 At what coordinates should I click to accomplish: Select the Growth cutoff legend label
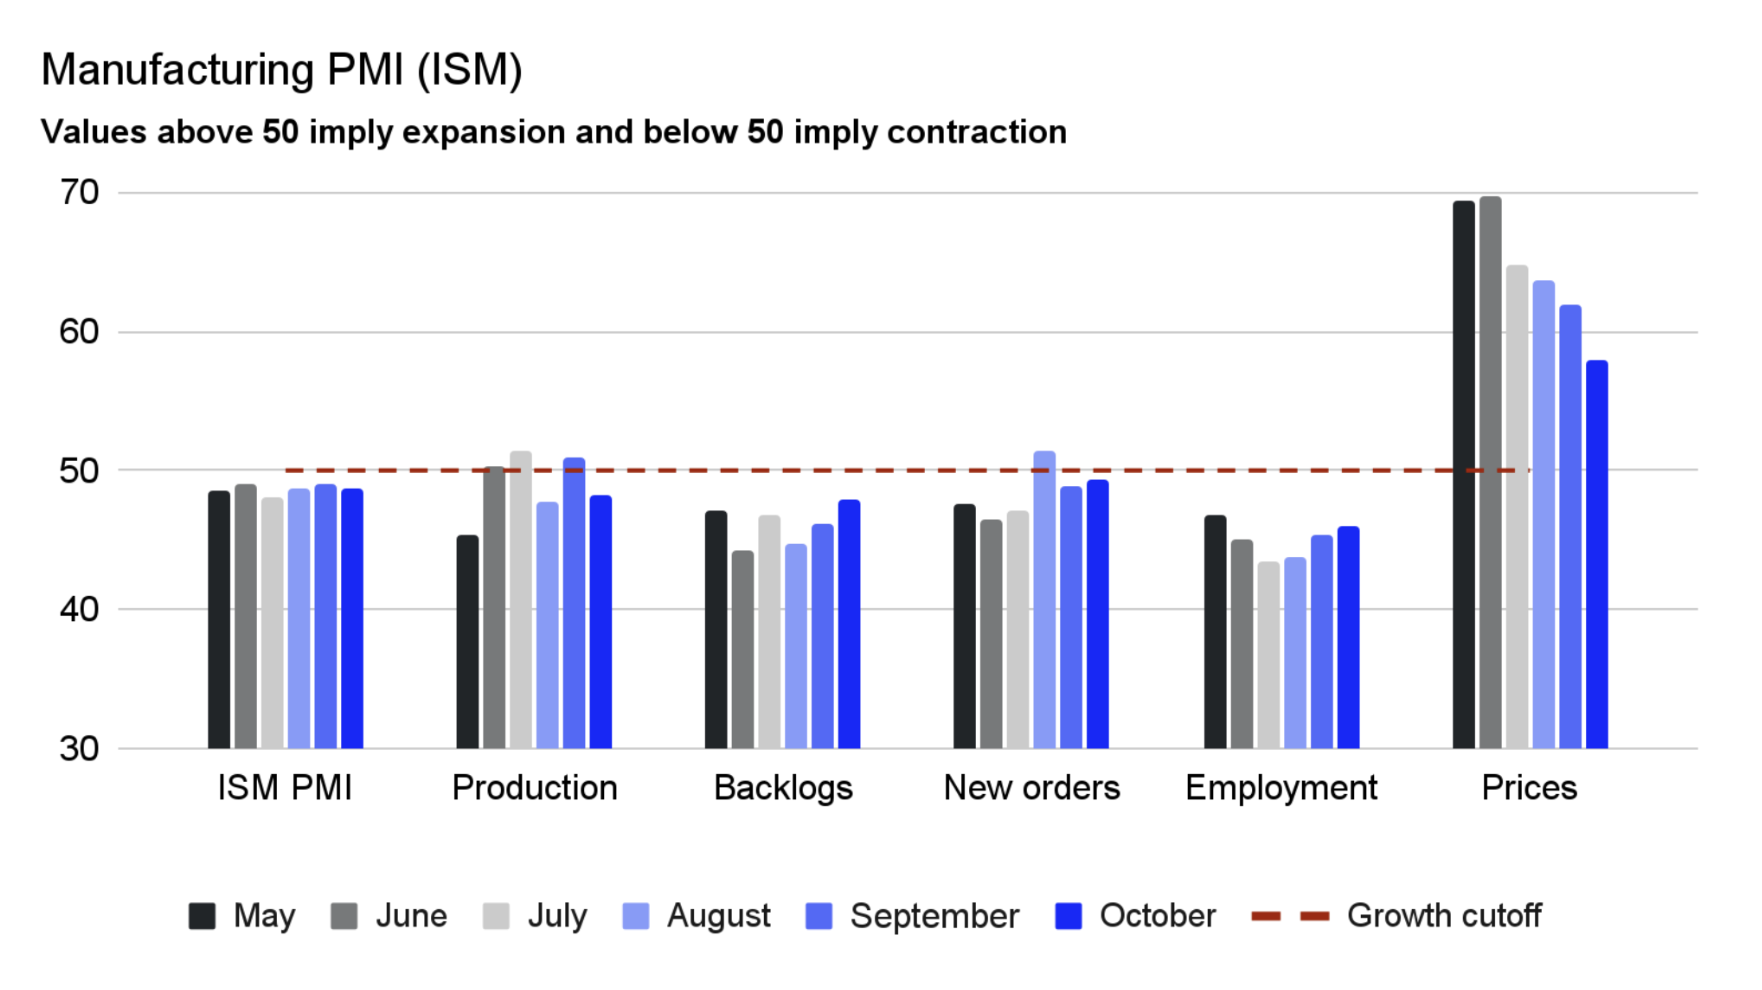pos(1443,916)
